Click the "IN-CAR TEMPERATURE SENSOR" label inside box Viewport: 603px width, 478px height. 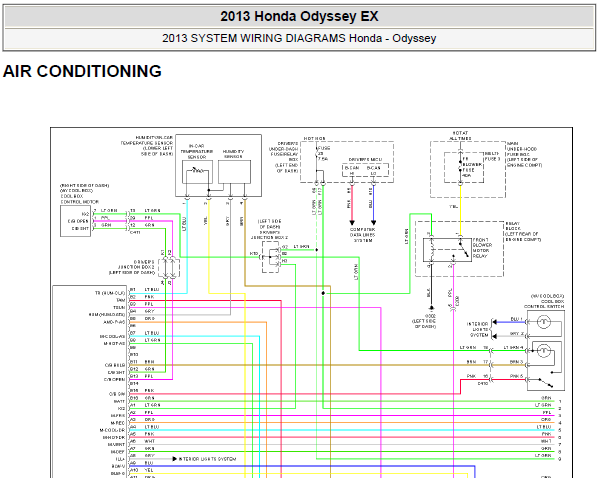[x=197, y=152]
